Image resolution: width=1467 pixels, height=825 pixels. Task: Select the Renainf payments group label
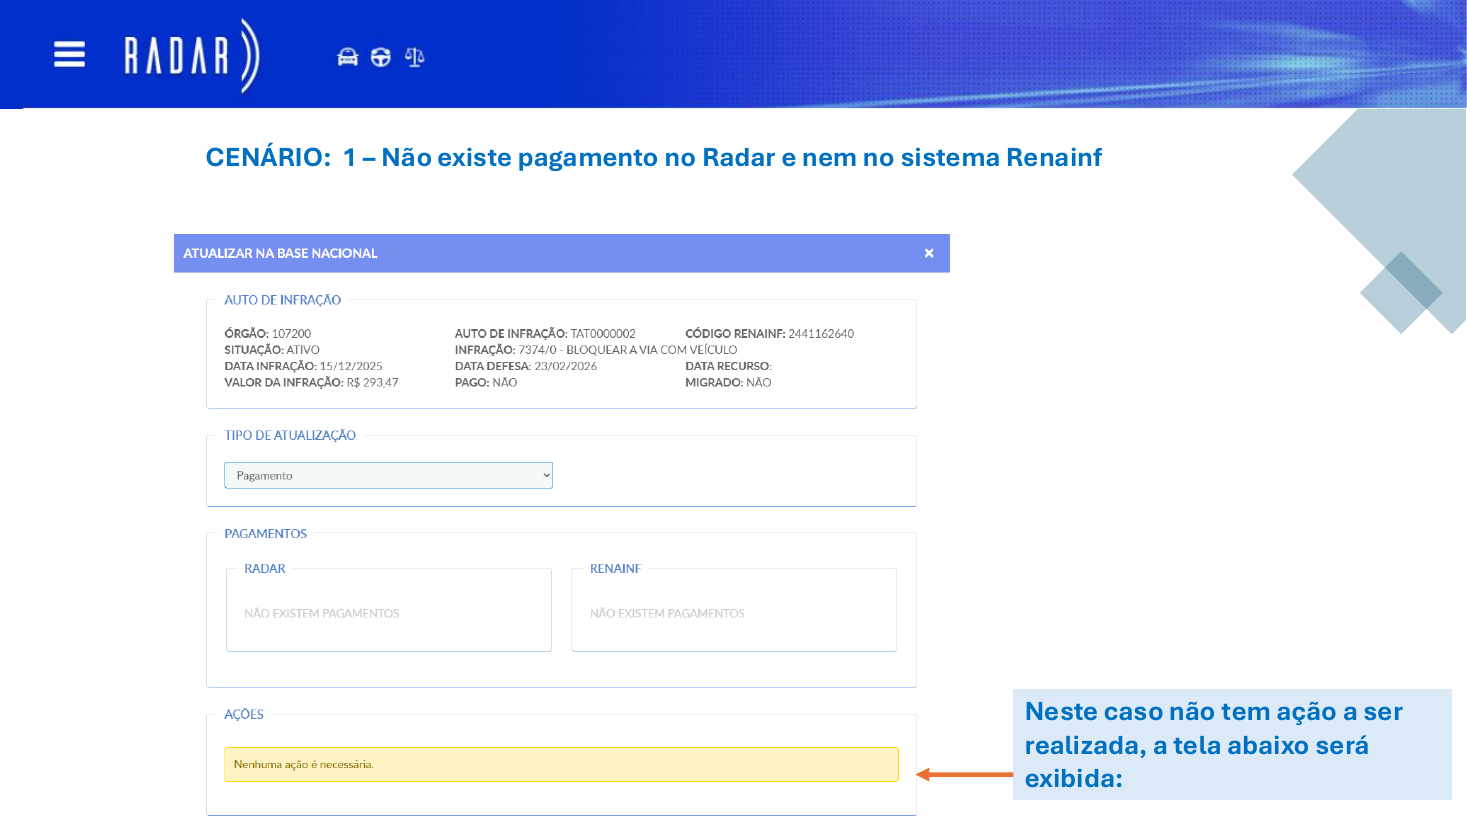[x=615, y=569]
